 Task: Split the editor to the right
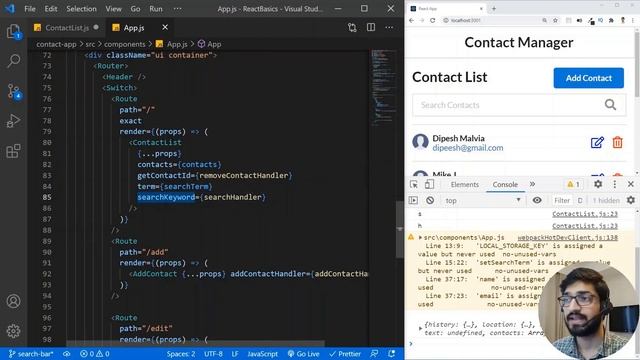(371, 27)
